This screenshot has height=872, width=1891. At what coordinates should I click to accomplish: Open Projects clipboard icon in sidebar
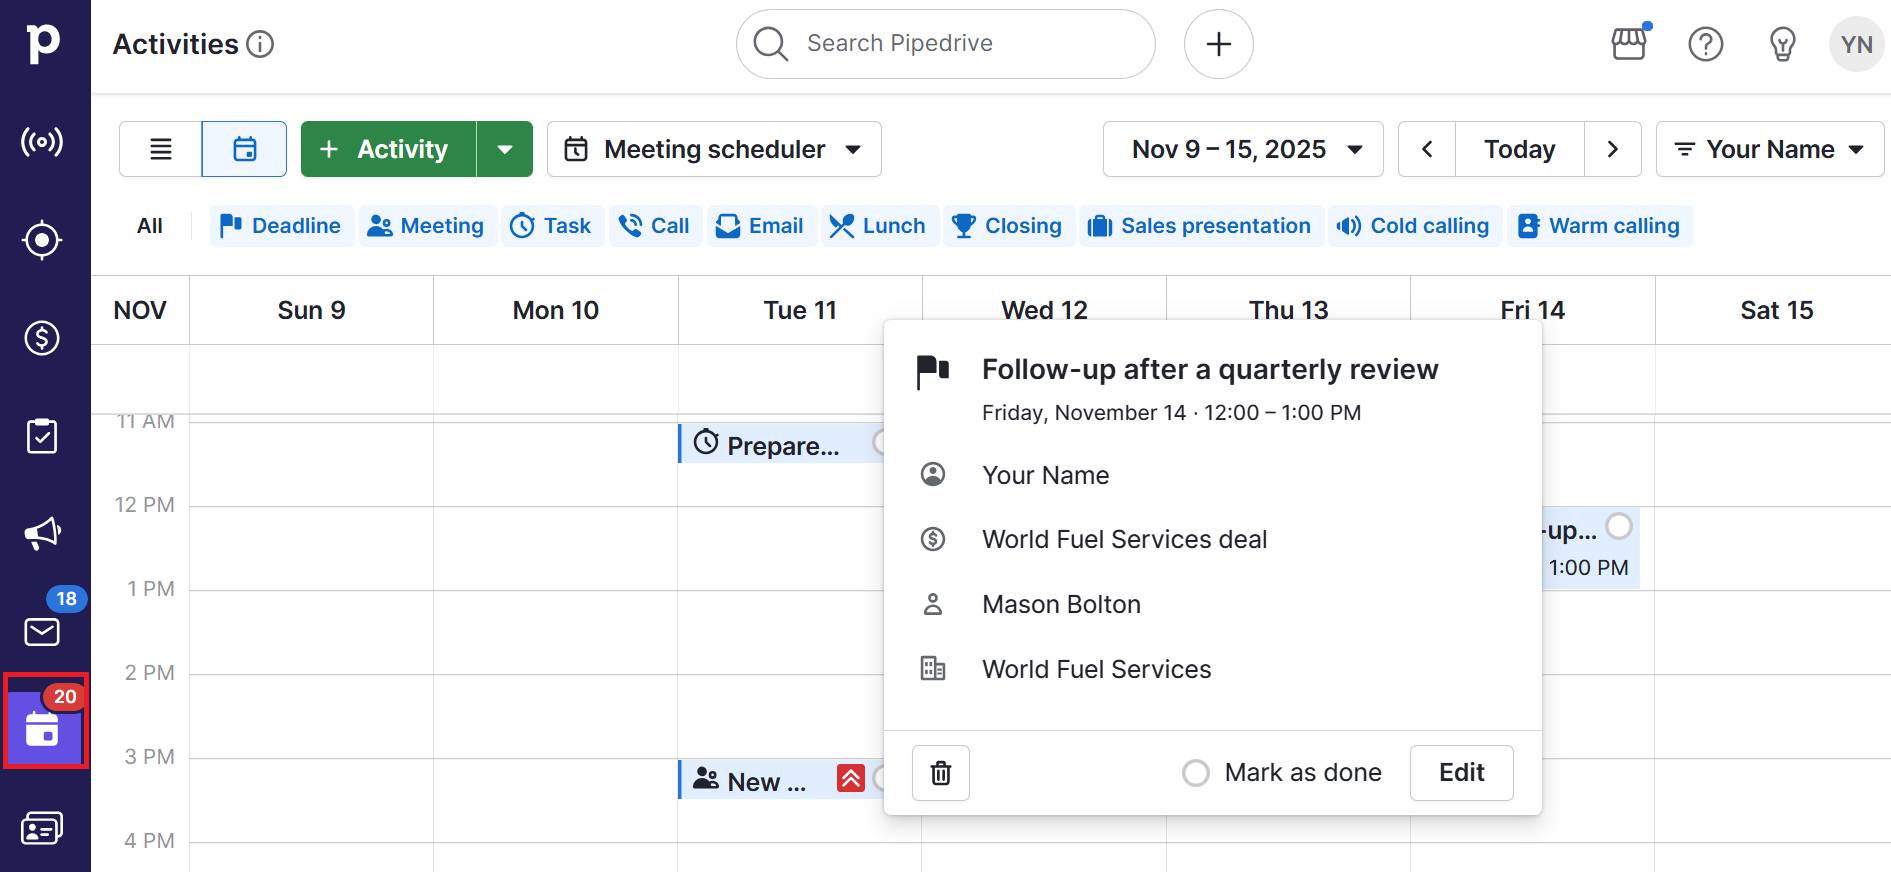pos(42,436)
